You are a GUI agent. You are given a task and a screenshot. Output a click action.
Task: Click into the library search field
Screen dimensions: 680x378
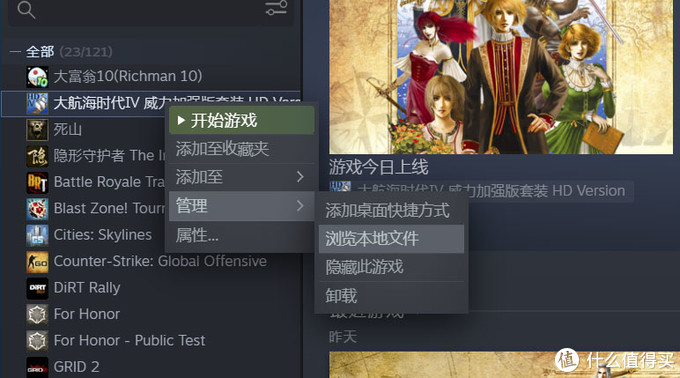(147, 10)
